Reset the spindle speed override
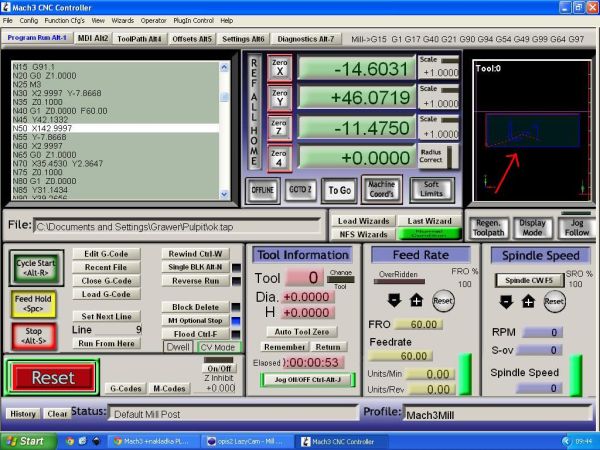 (554, 302)
